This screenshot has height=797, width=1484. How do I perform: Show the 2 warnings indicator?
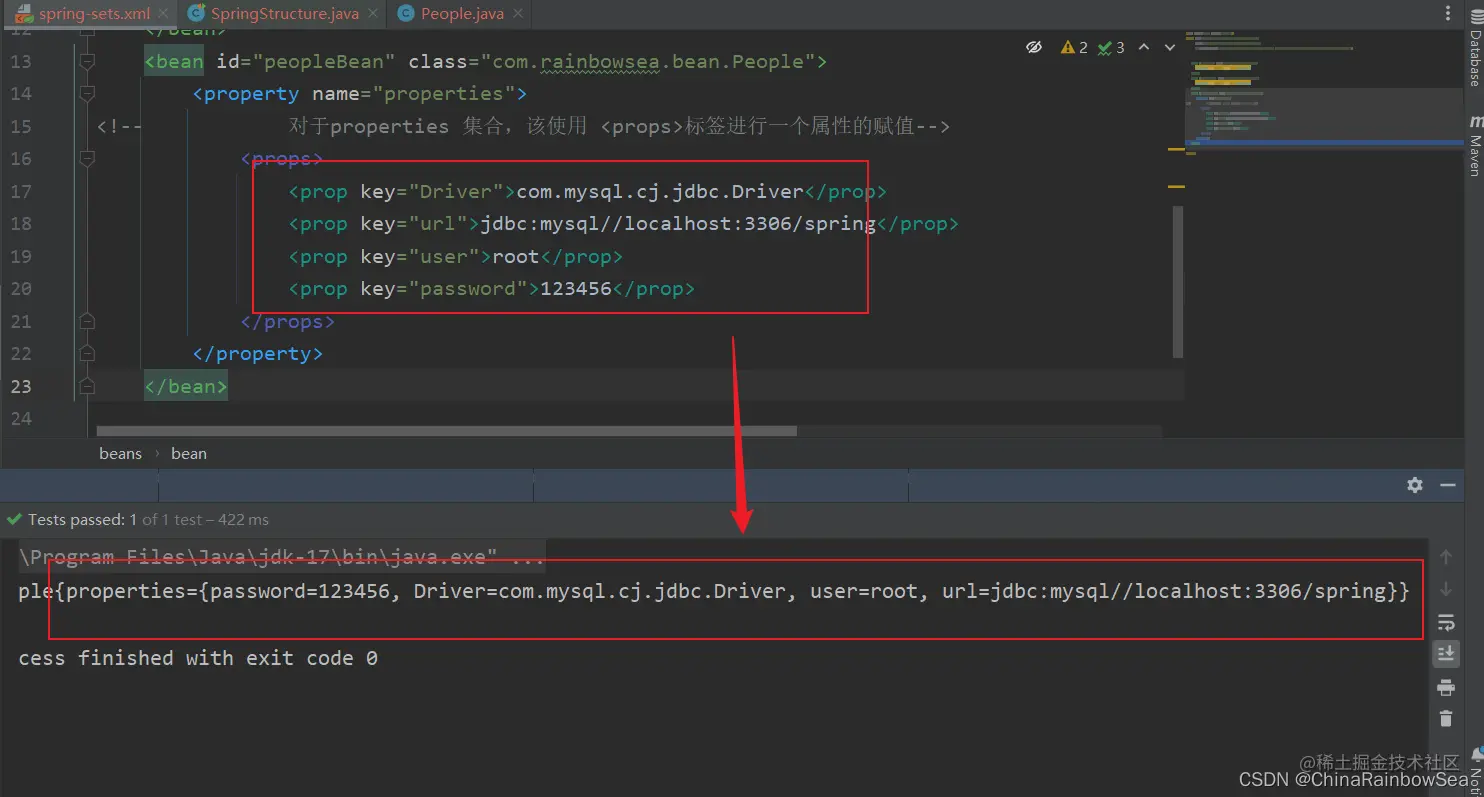1074,47
